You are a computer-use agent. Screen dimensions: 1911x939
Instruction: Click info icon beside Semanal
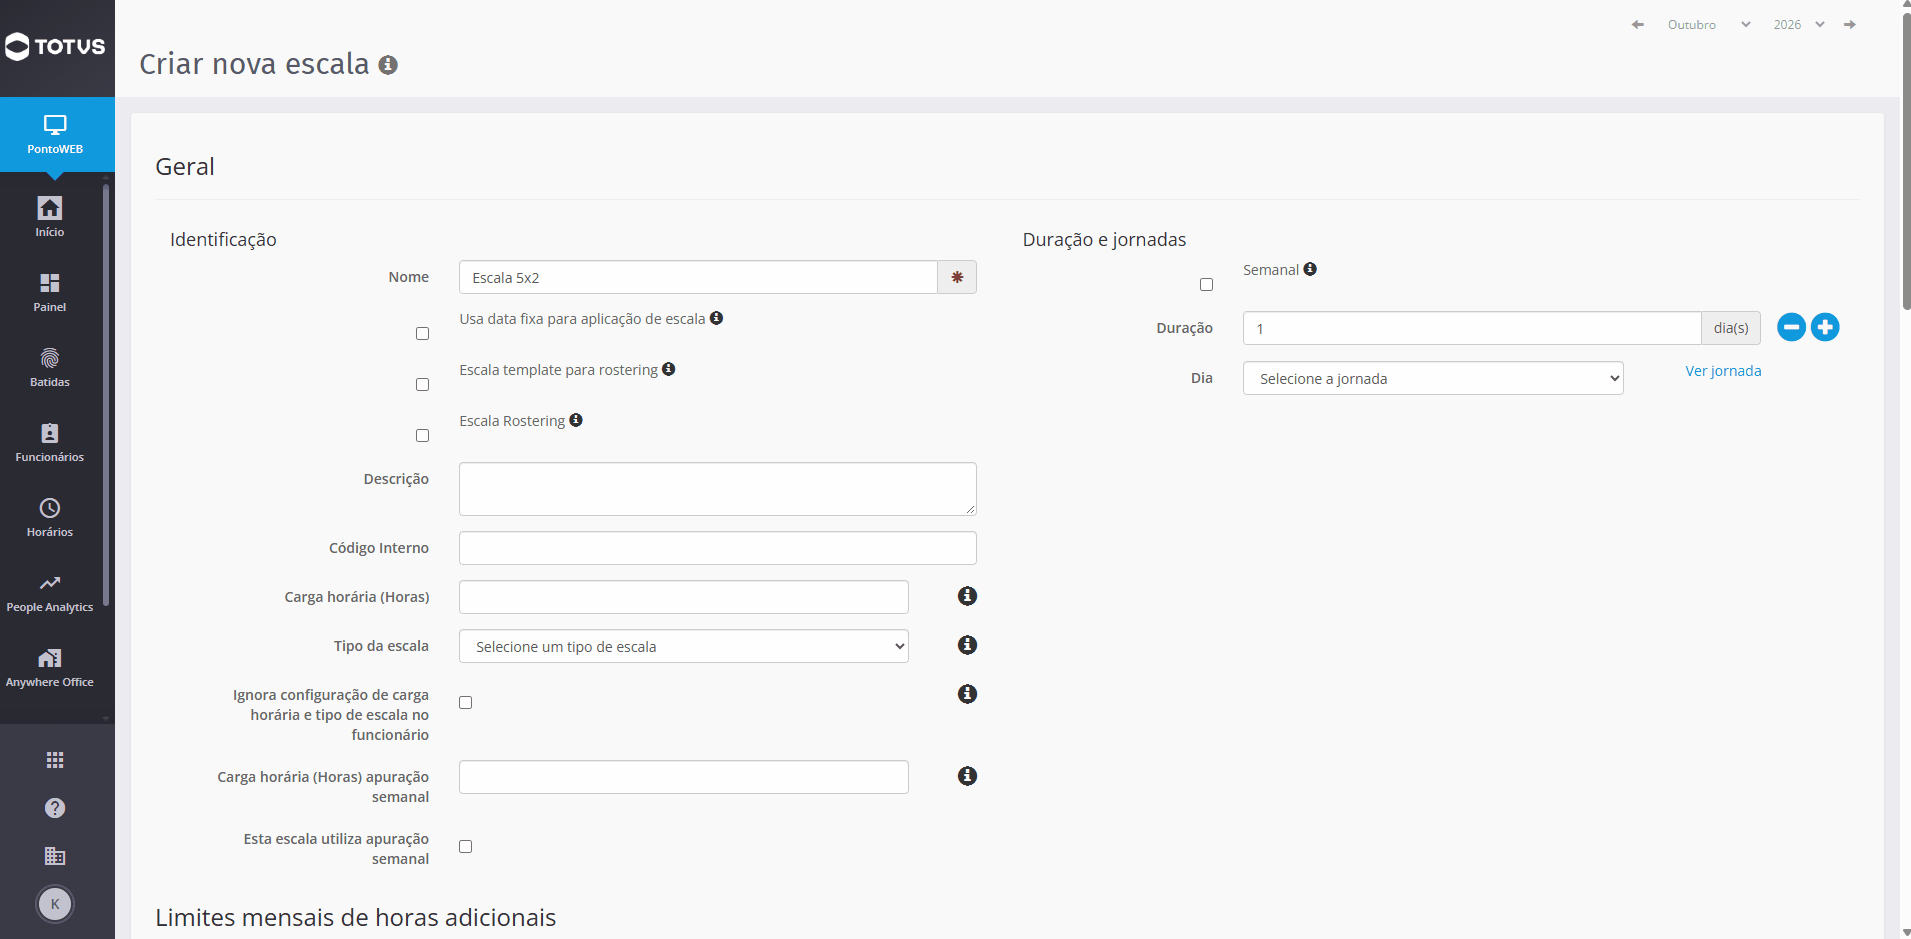(1310, 269)
